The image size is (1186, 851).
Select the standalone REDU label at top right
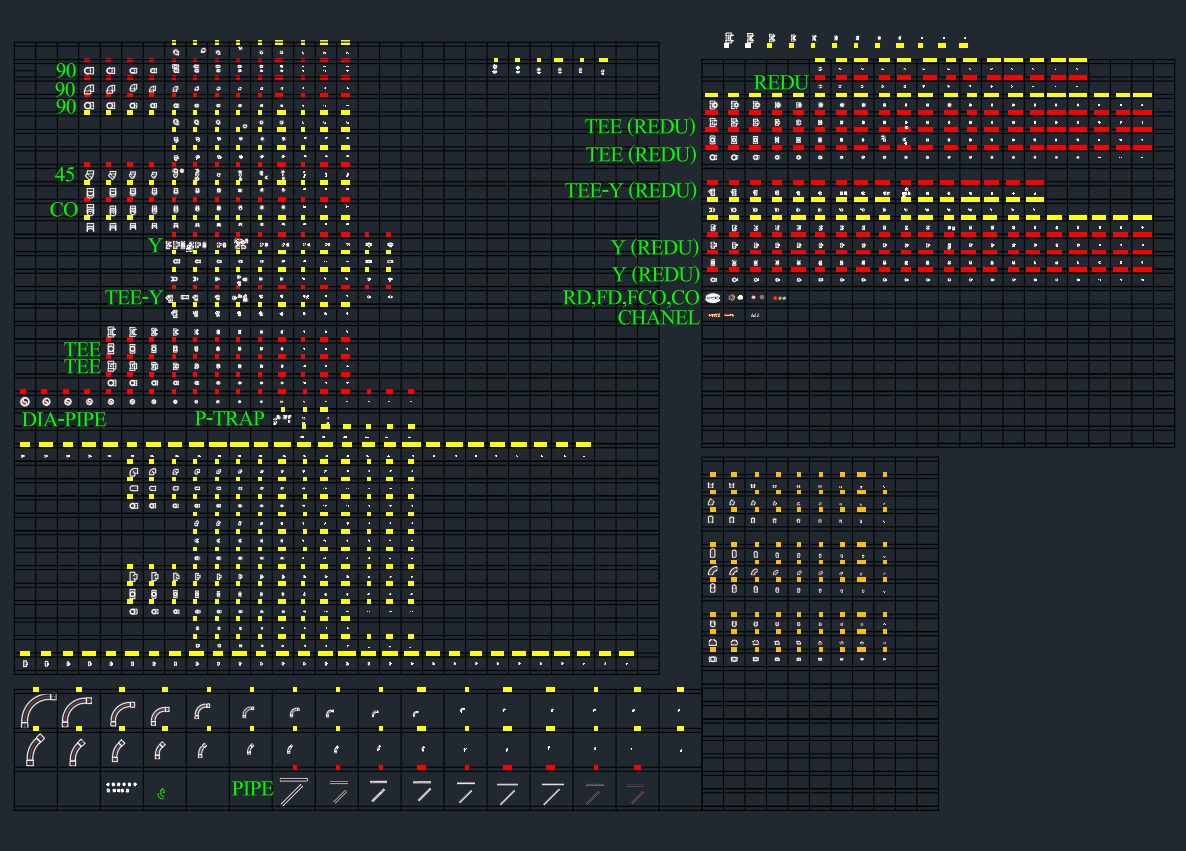[780, 83]
